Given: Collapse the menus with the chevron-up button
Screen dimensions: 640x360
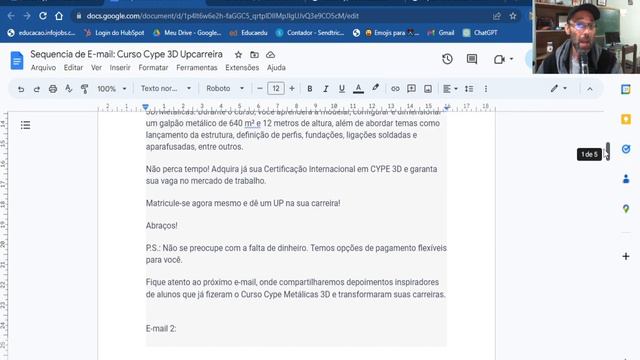Looking at the screenshot, I should (x=590, y=89).
